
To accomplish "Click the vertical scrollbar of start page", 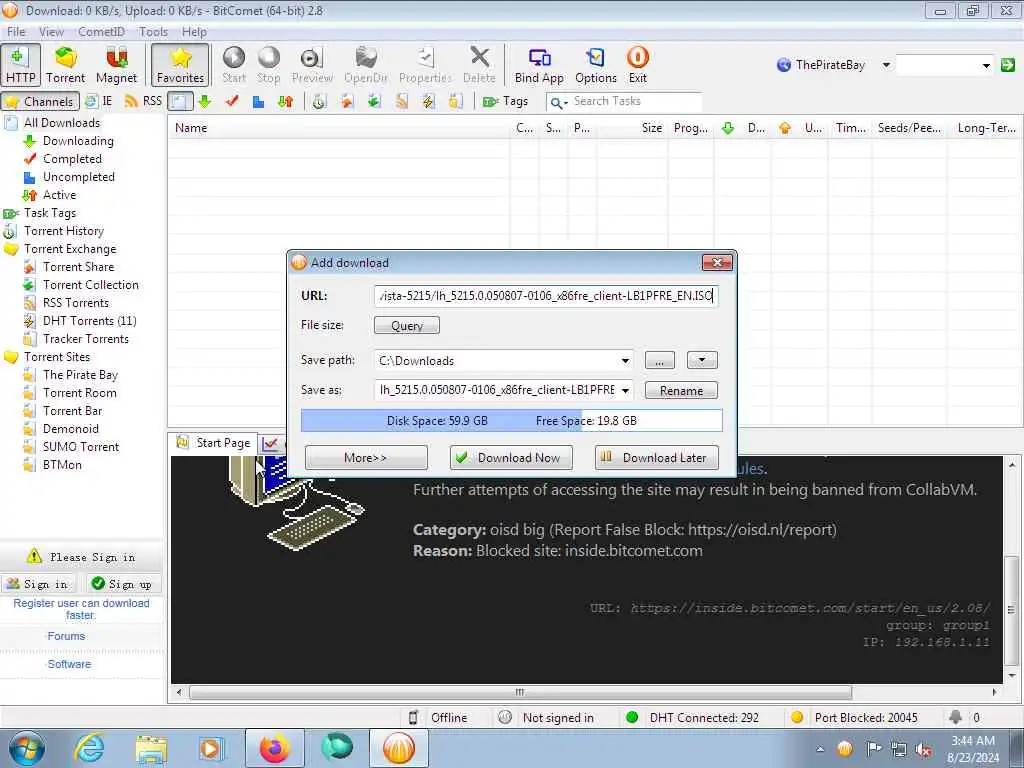I will [1011, 611].
